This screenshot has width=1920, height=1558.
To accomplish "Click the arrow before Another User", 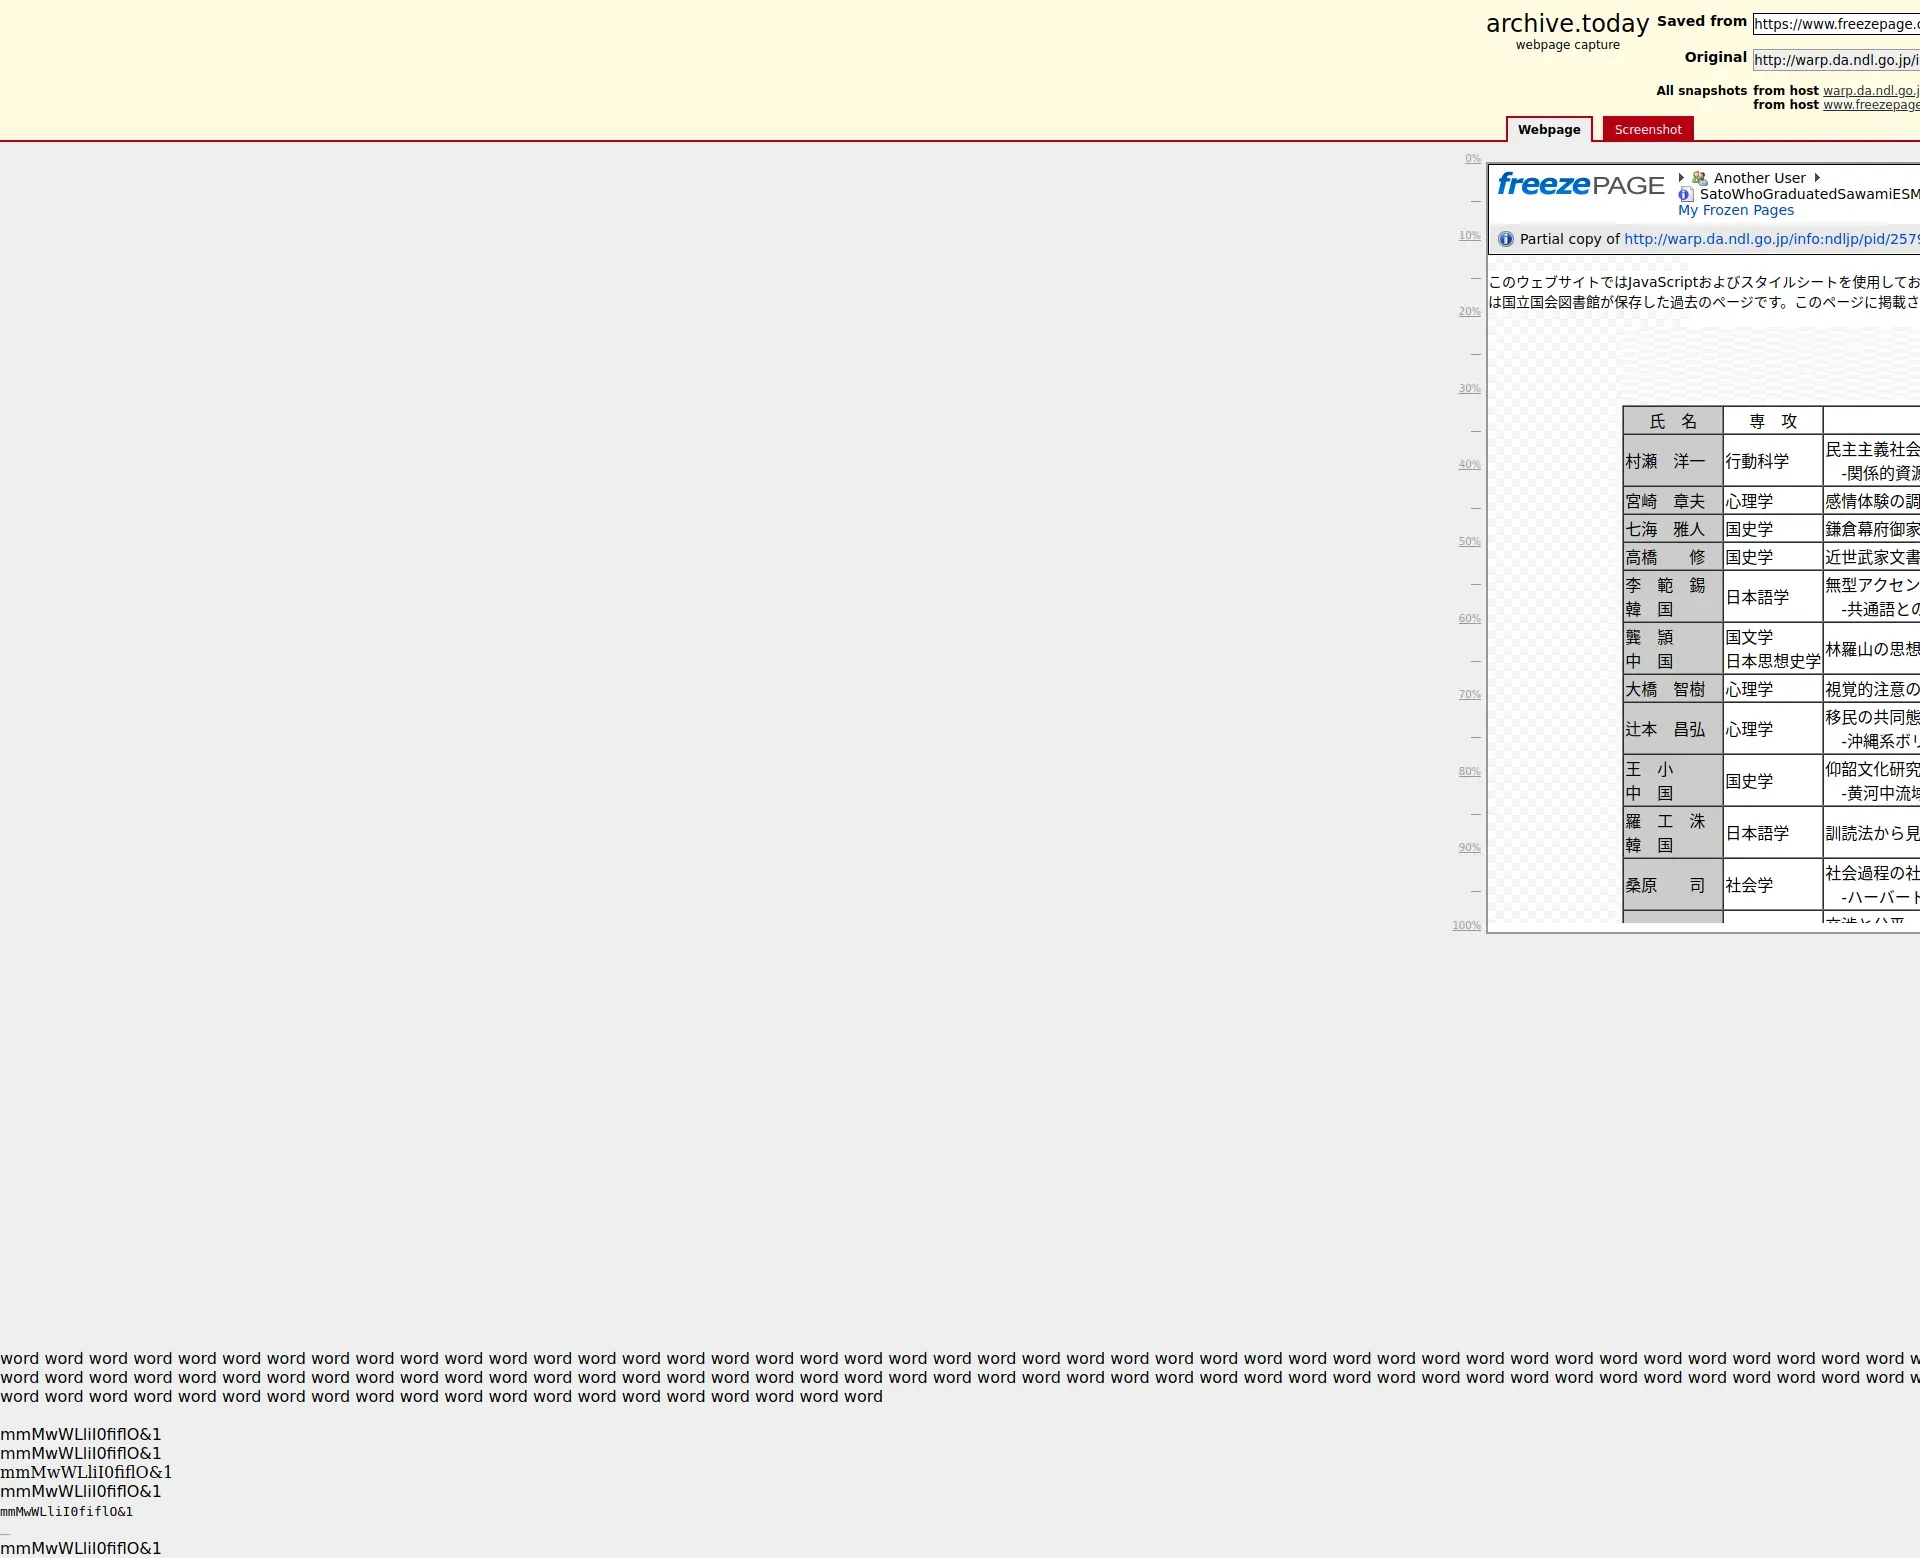I will [1681, 178].
